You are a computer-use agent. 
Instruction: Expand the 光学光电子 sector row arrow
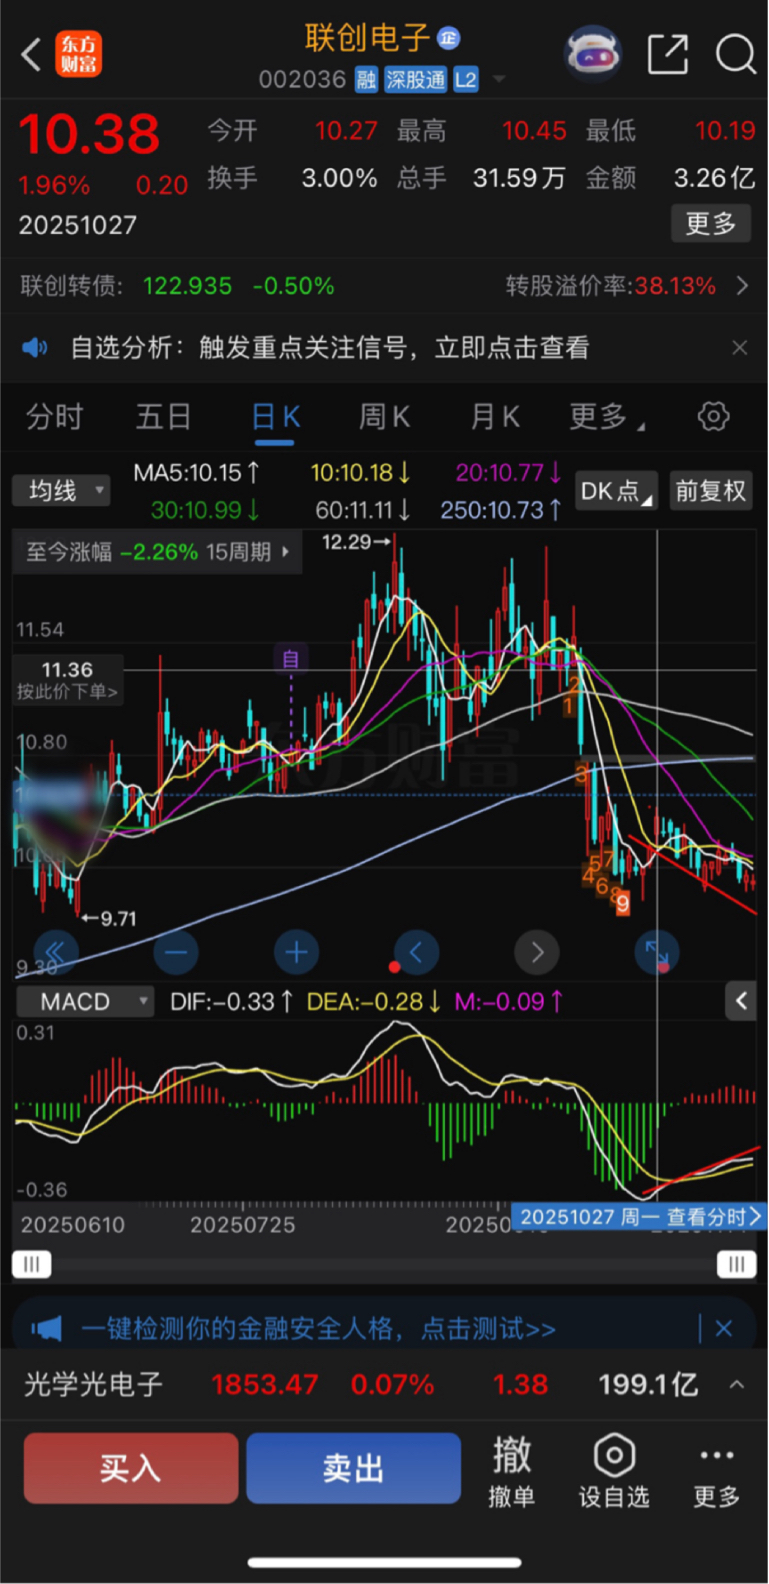coord(737,1385)
